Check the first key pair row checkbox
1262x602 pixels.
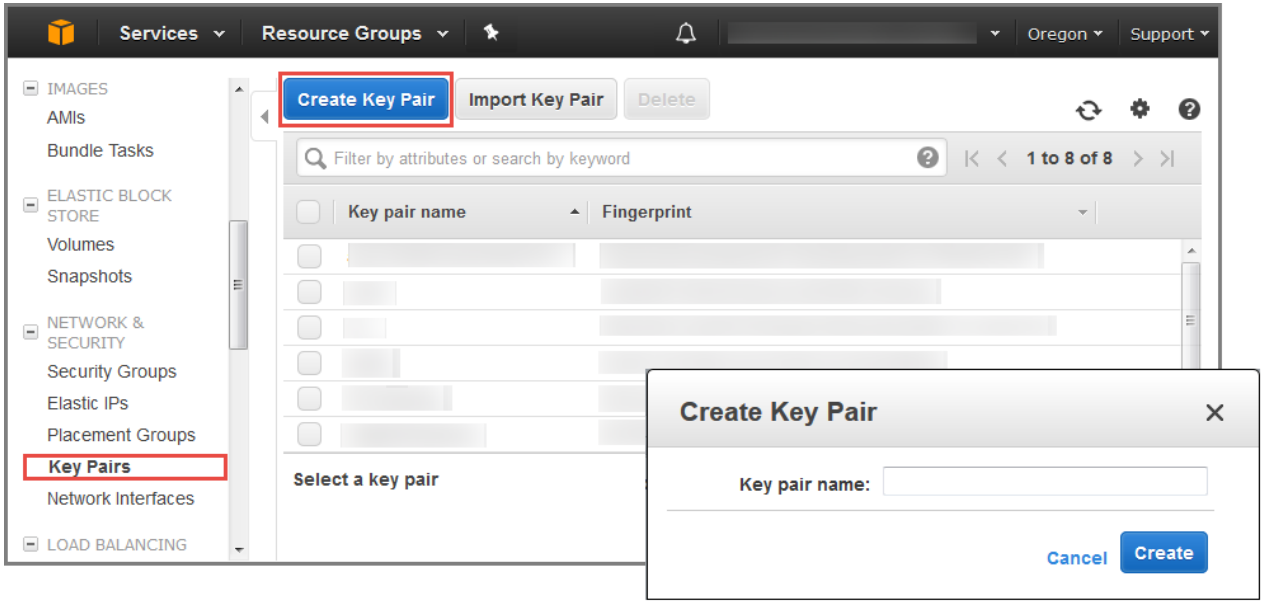(x=309, y=257)
